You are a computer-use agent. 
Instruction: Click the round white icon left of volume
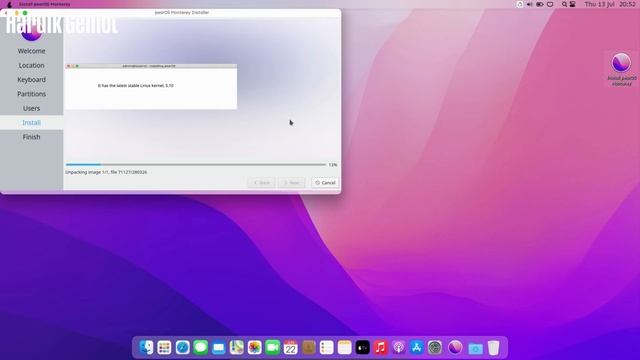[520, 4]
